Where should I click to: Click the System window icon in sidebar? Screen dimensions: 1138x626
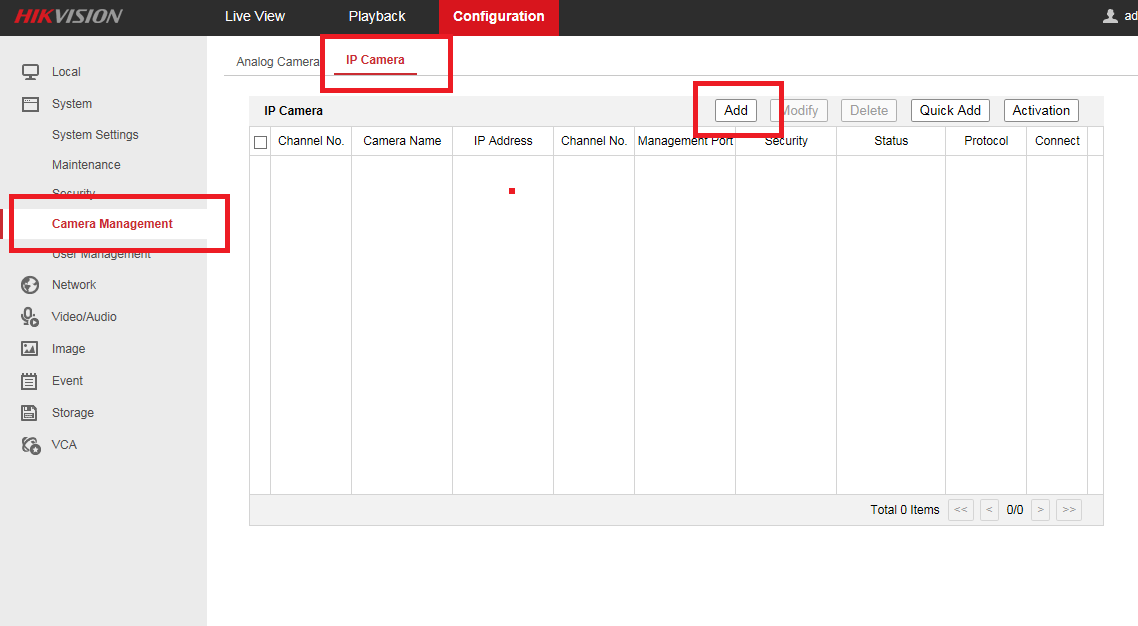(30, 104)
